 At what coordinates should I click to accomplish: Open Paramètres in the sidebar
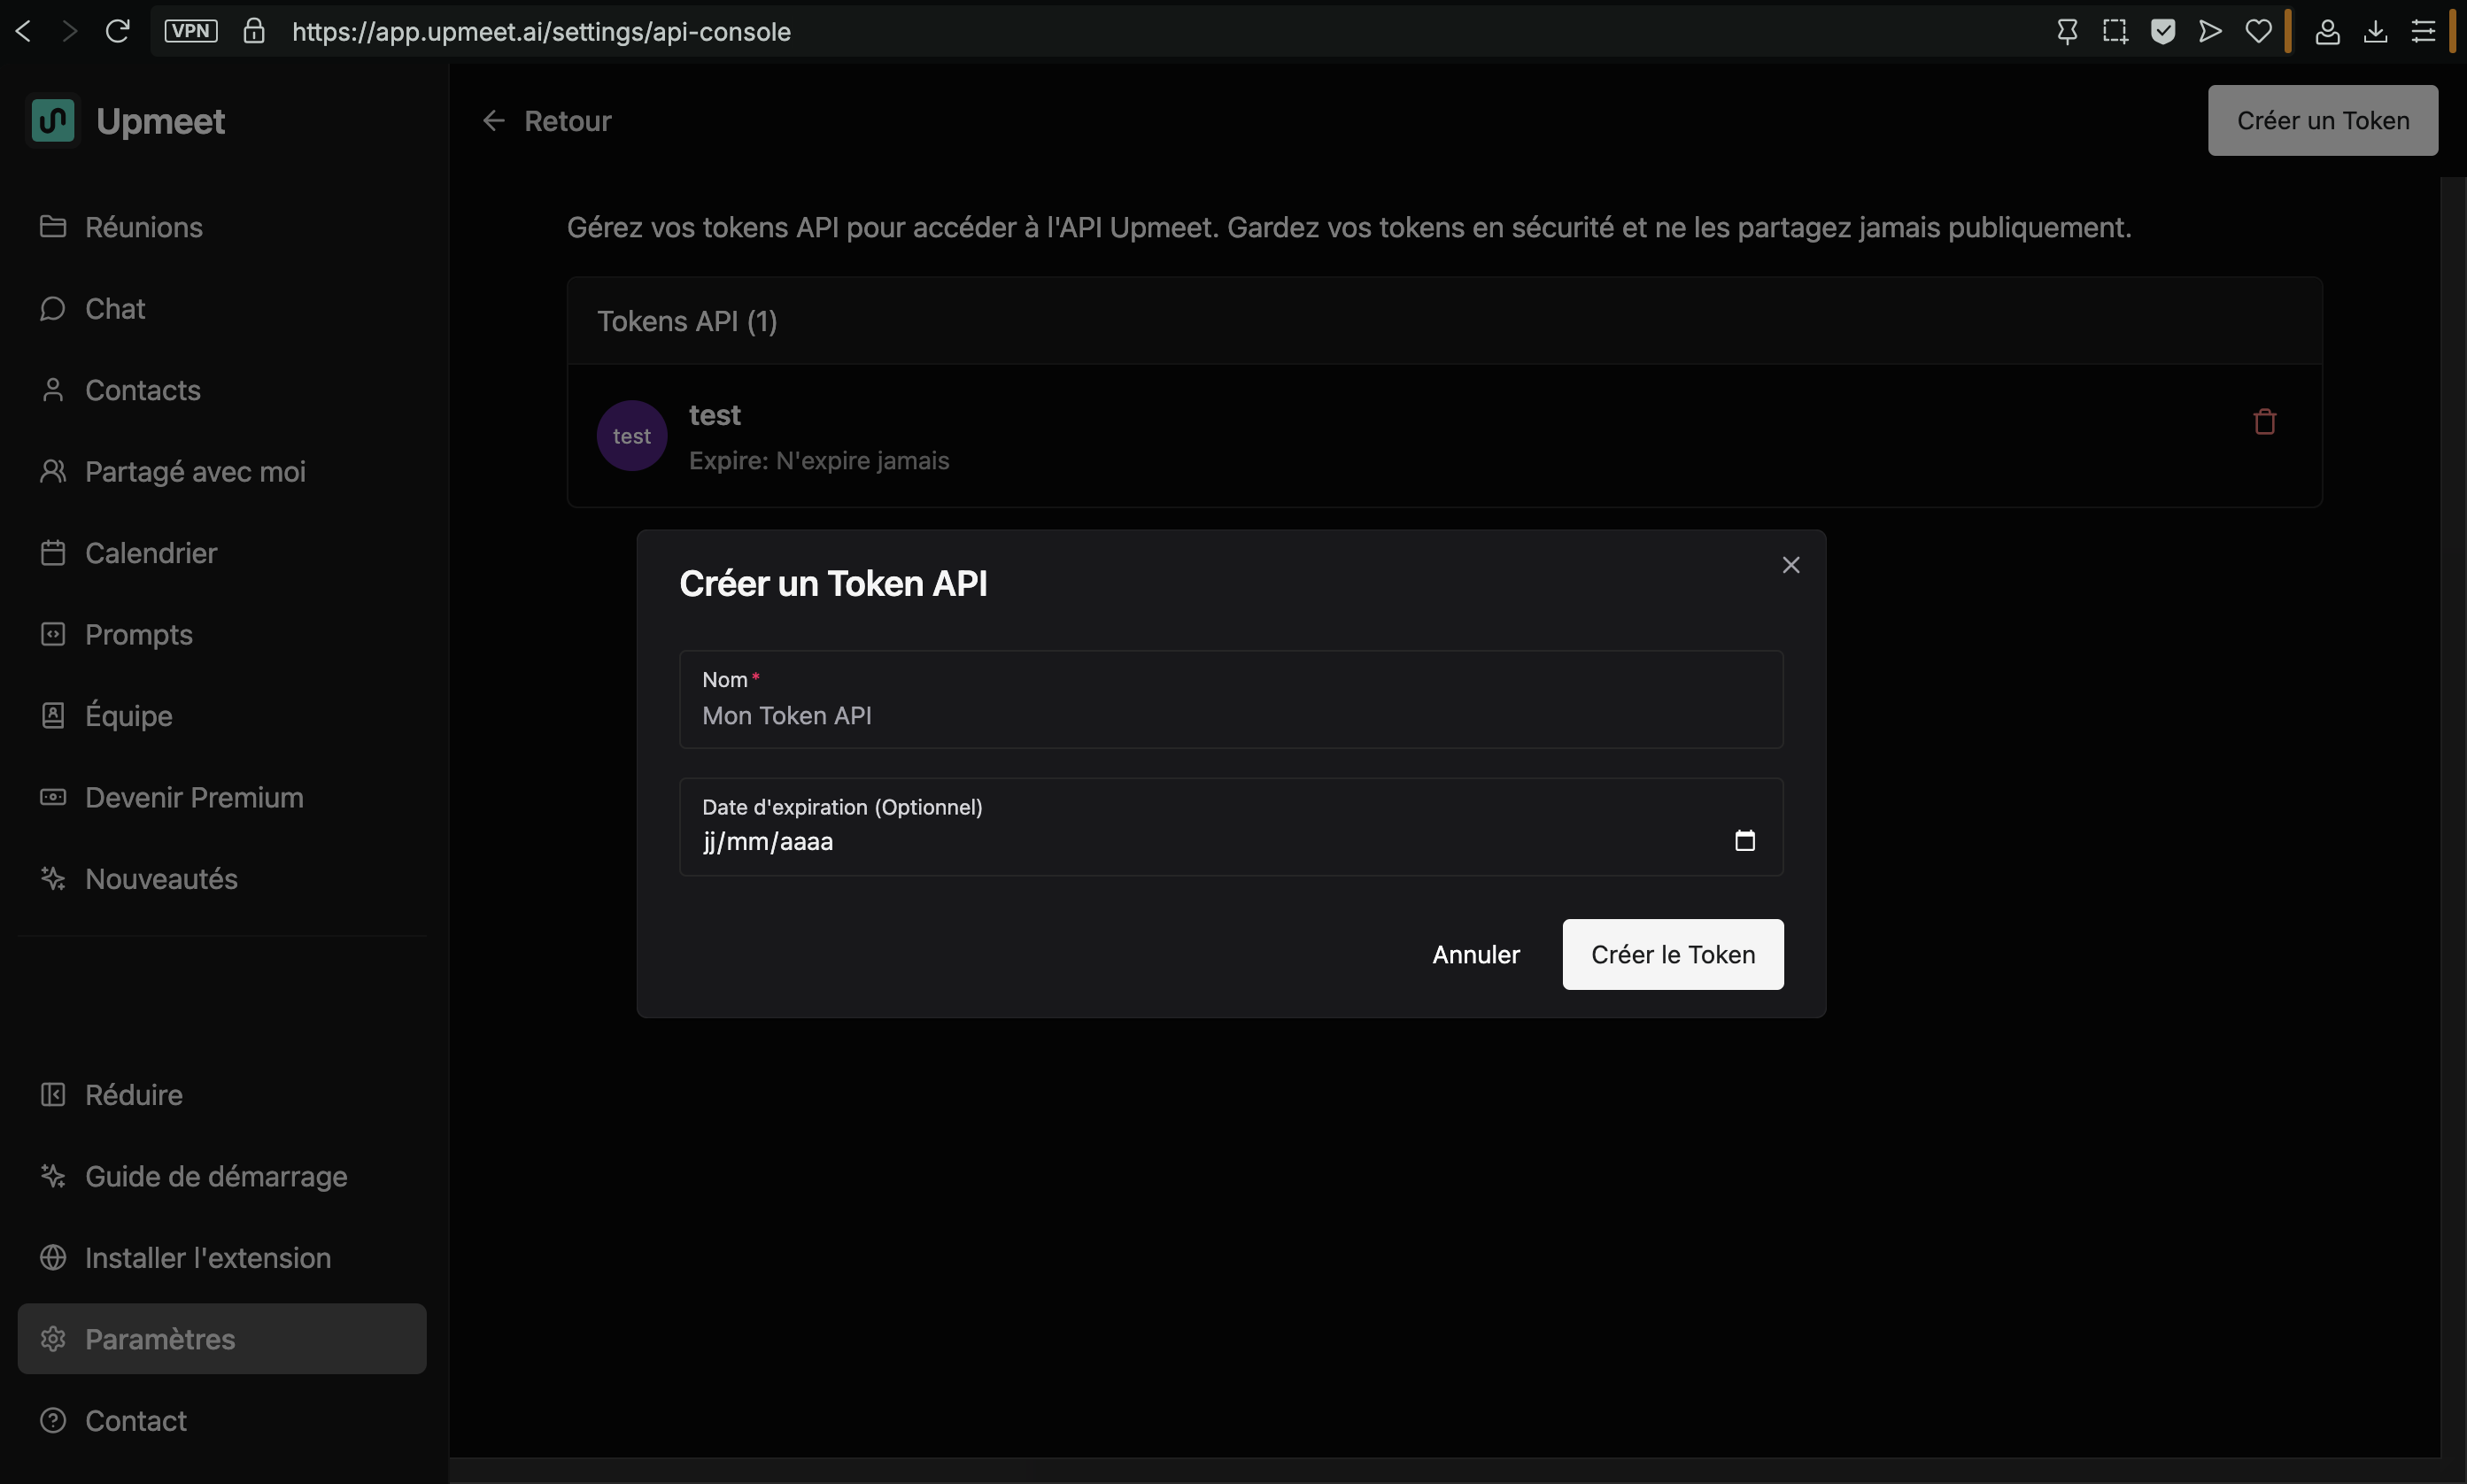(221, 1339)
